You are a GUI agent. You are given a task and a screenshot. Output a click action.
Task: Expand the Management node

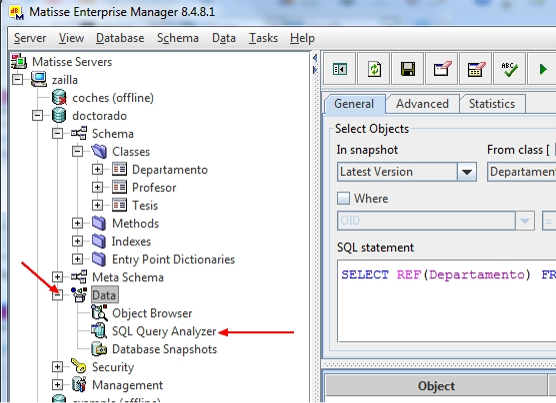pyautogui.click(x=57, y=385)
